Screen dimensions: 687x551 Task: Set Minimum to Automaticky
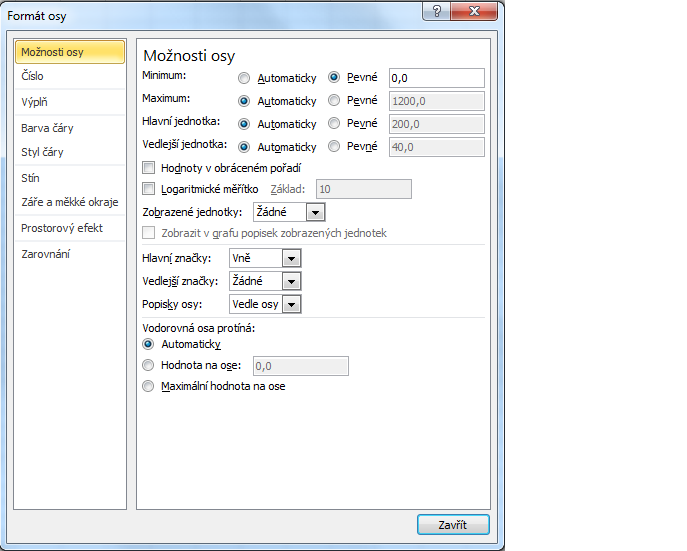tap(244, 78)
